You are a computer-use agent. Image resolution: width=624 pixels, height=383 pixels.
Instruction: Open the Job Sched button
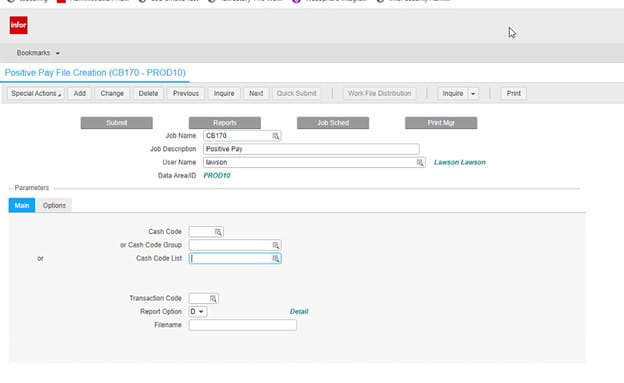click(x=333, y=123)
